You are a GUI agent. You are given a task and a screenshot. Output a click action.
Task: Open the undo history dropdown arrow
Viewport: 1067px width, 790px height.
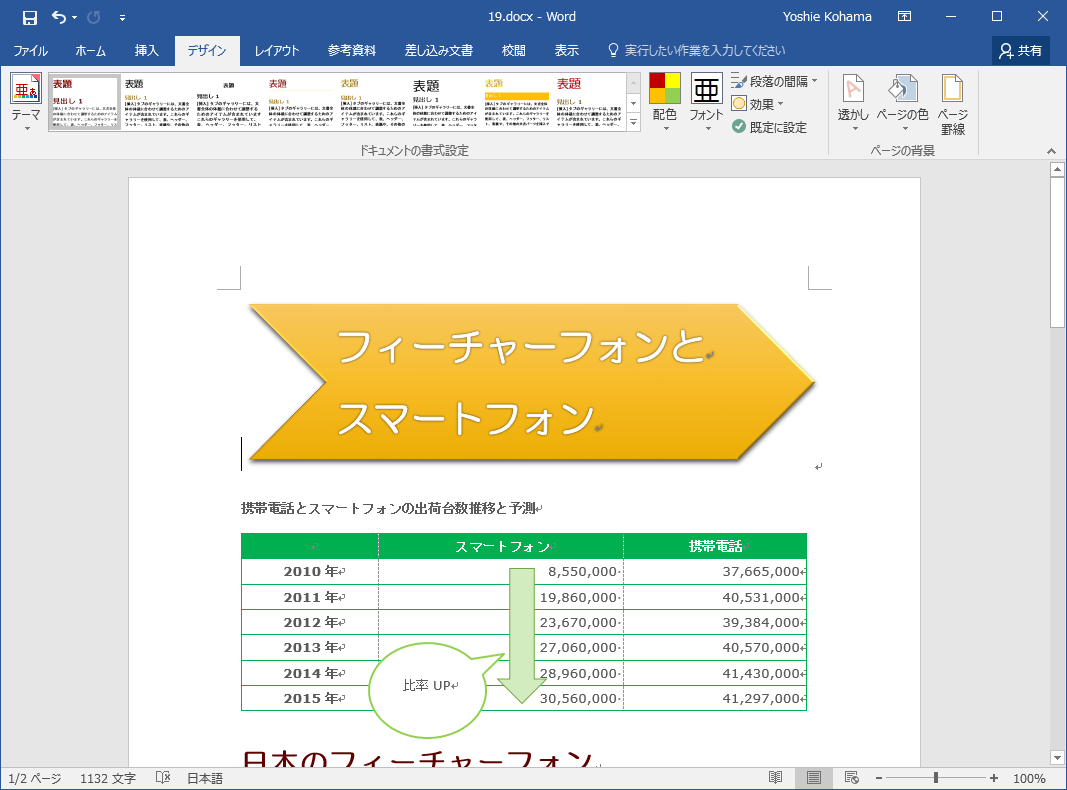click(75, 18)
